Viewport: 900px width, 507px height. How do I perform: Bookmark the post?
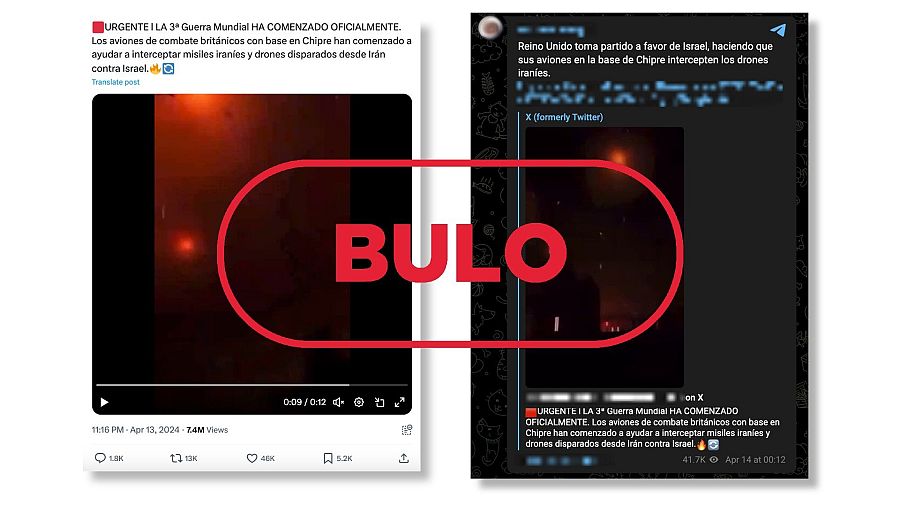click(328, 458)
